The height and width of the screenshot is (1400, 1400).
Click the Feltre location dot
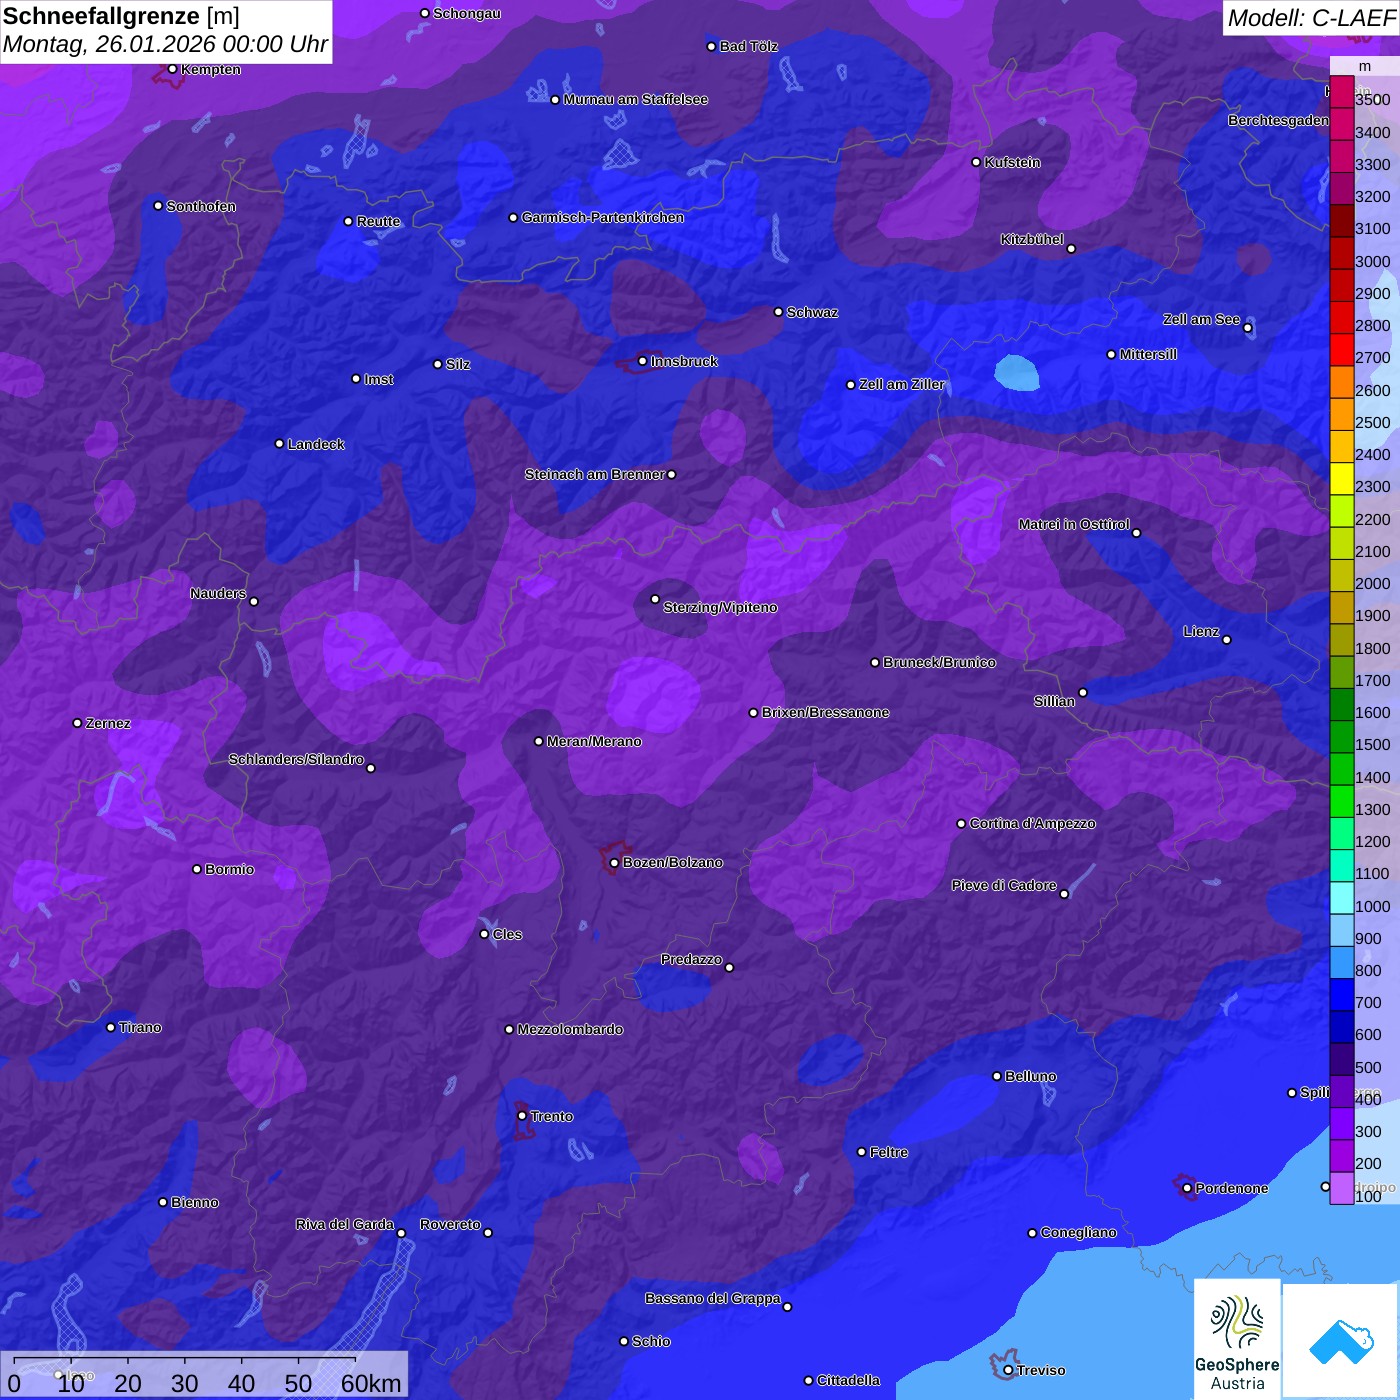coord(861,1152)
